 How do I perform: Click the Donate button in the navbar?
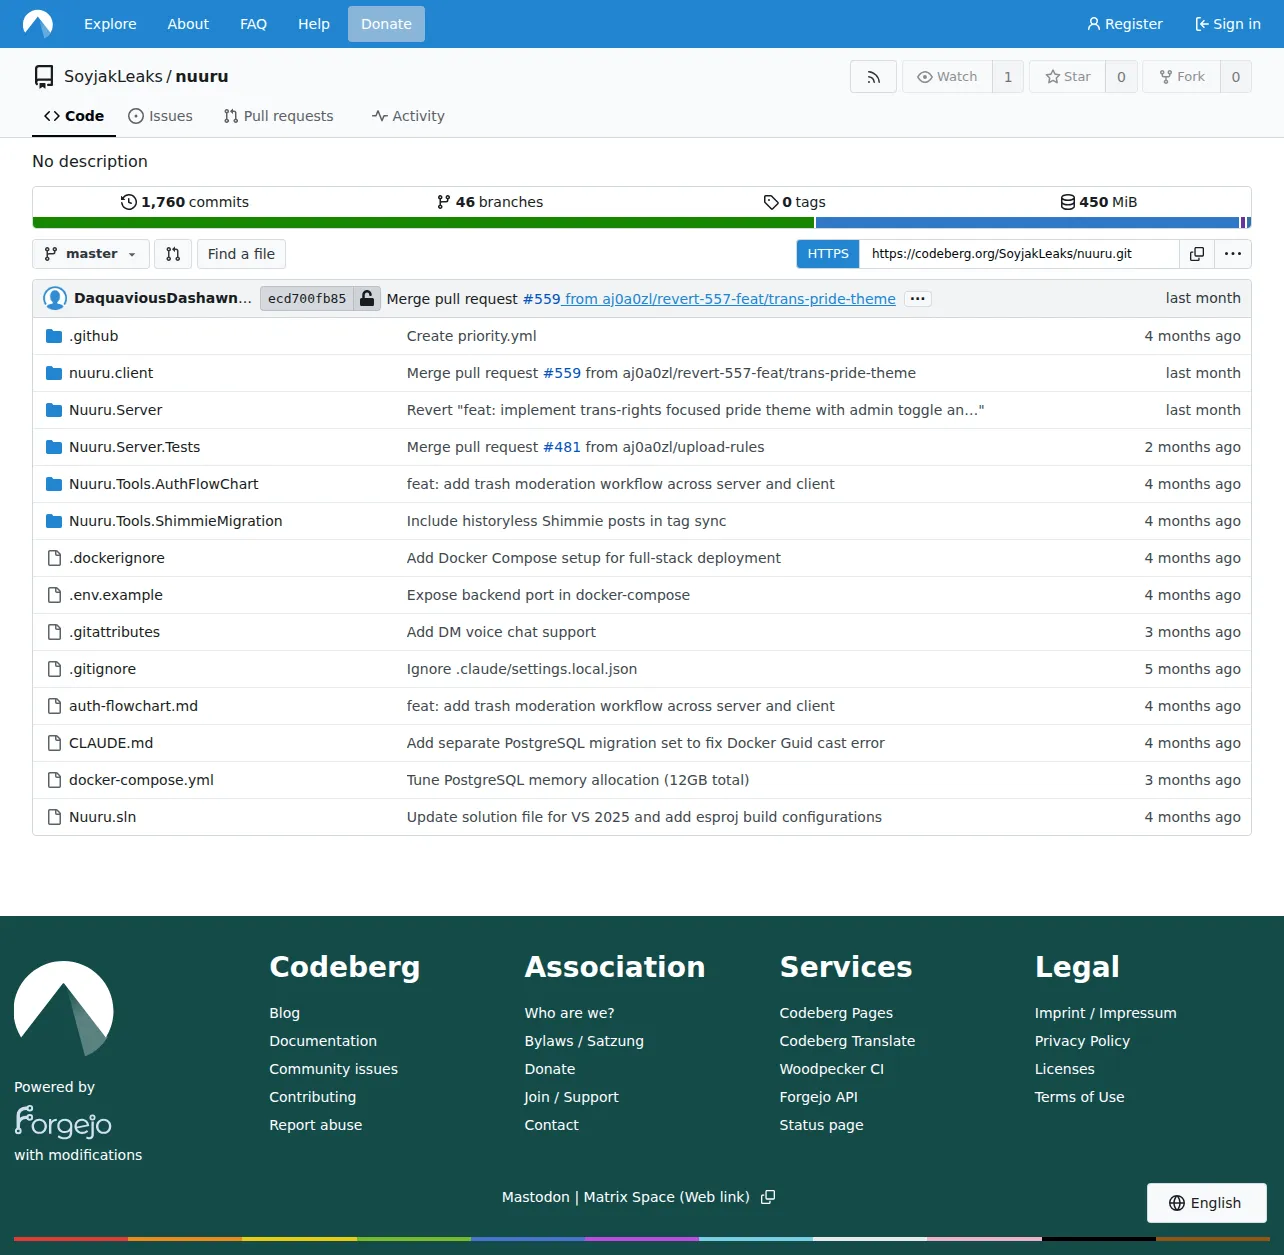[x=386, y=24]
